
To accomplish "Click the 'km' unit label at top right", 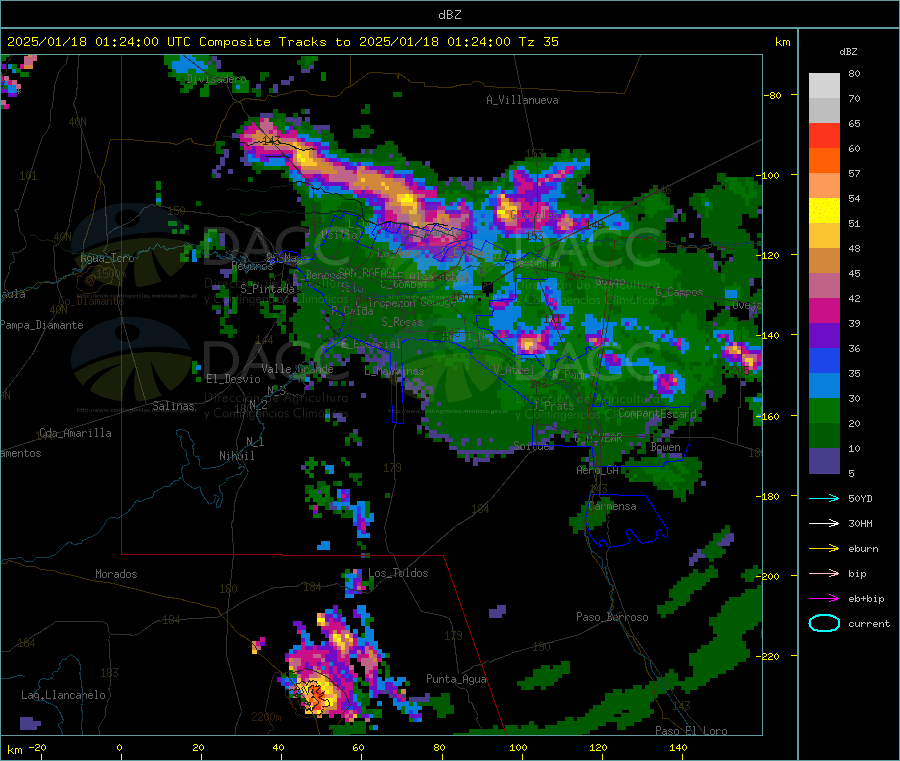I will pos(782,42).
